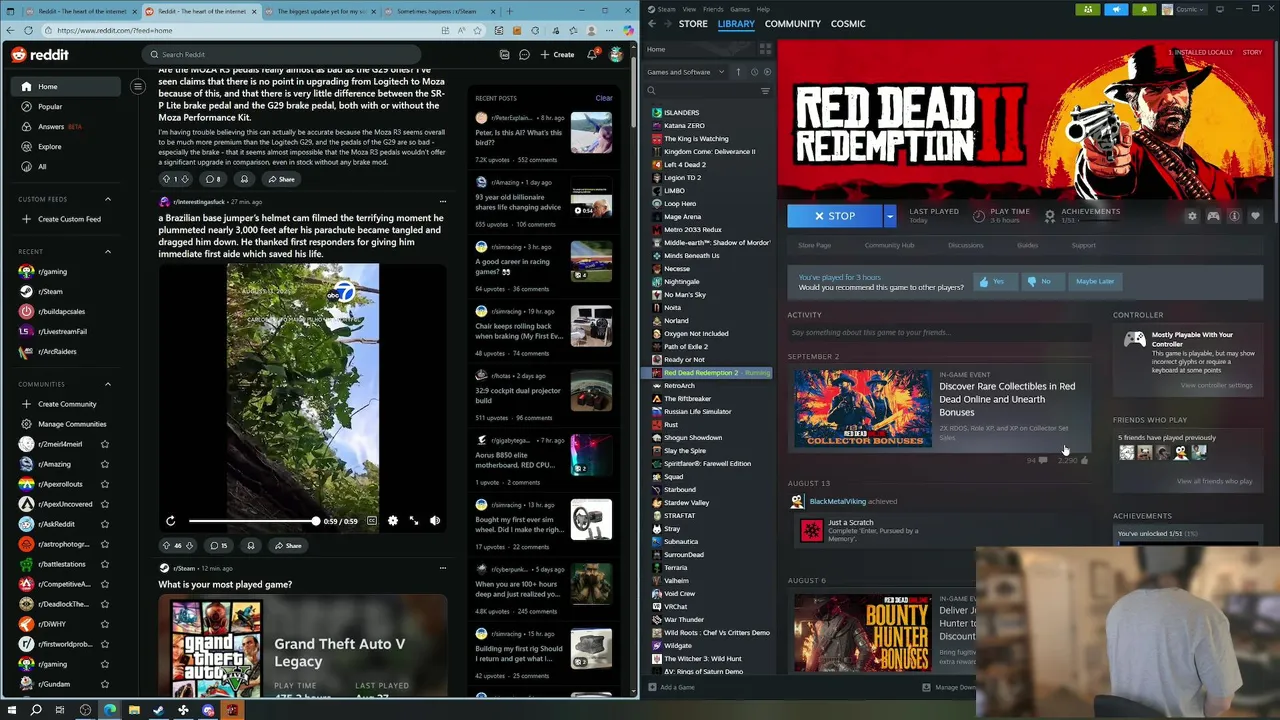The width and height of the screenshot is (1280, 720).
Task: Click Steam library sort arrow icon
Action: pos(738,72)
